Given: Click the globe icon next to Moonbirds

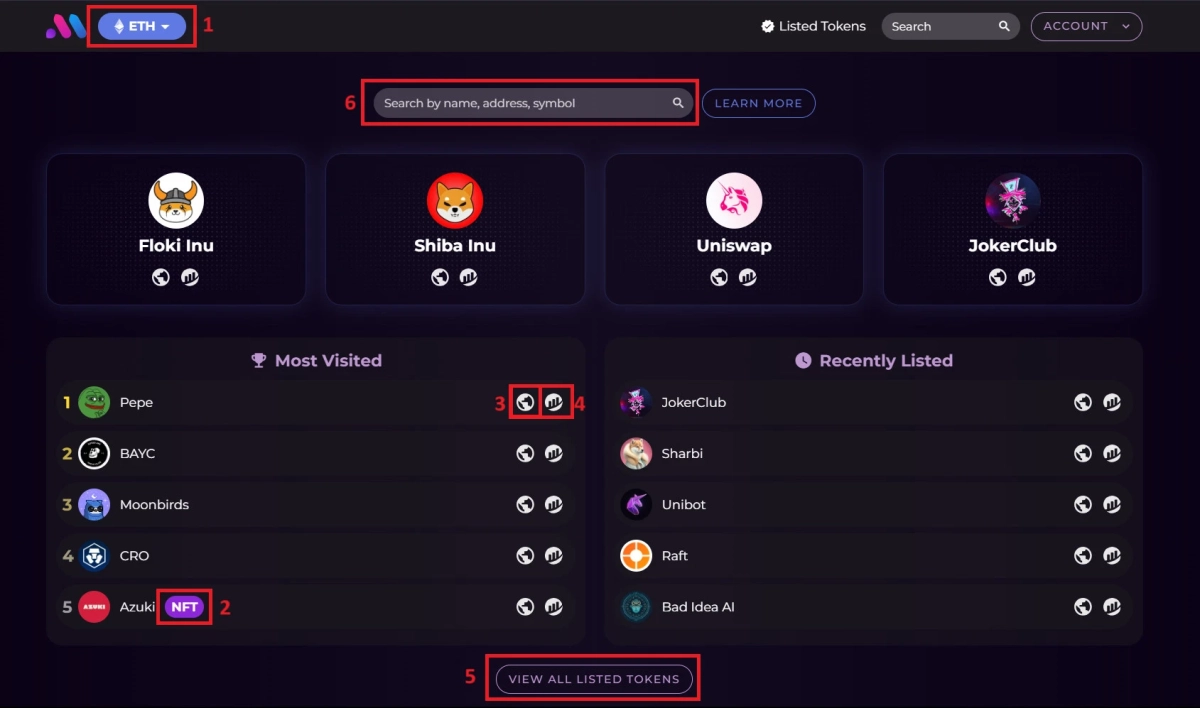Looking at the screenshot, I should click(x=524, y=504).
